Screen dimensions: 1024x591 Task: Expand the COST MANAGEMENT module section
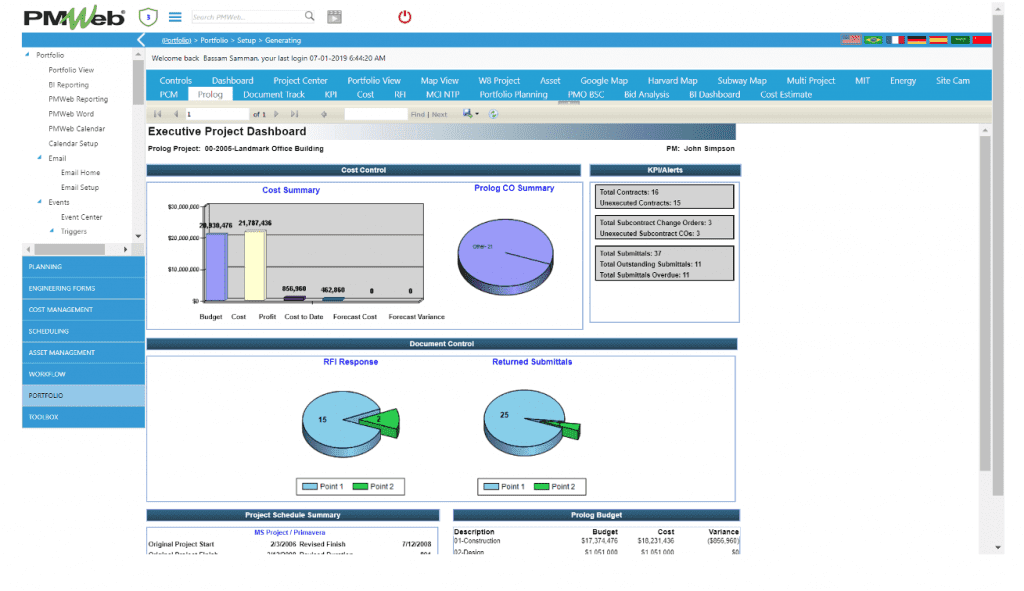[84, 310]
